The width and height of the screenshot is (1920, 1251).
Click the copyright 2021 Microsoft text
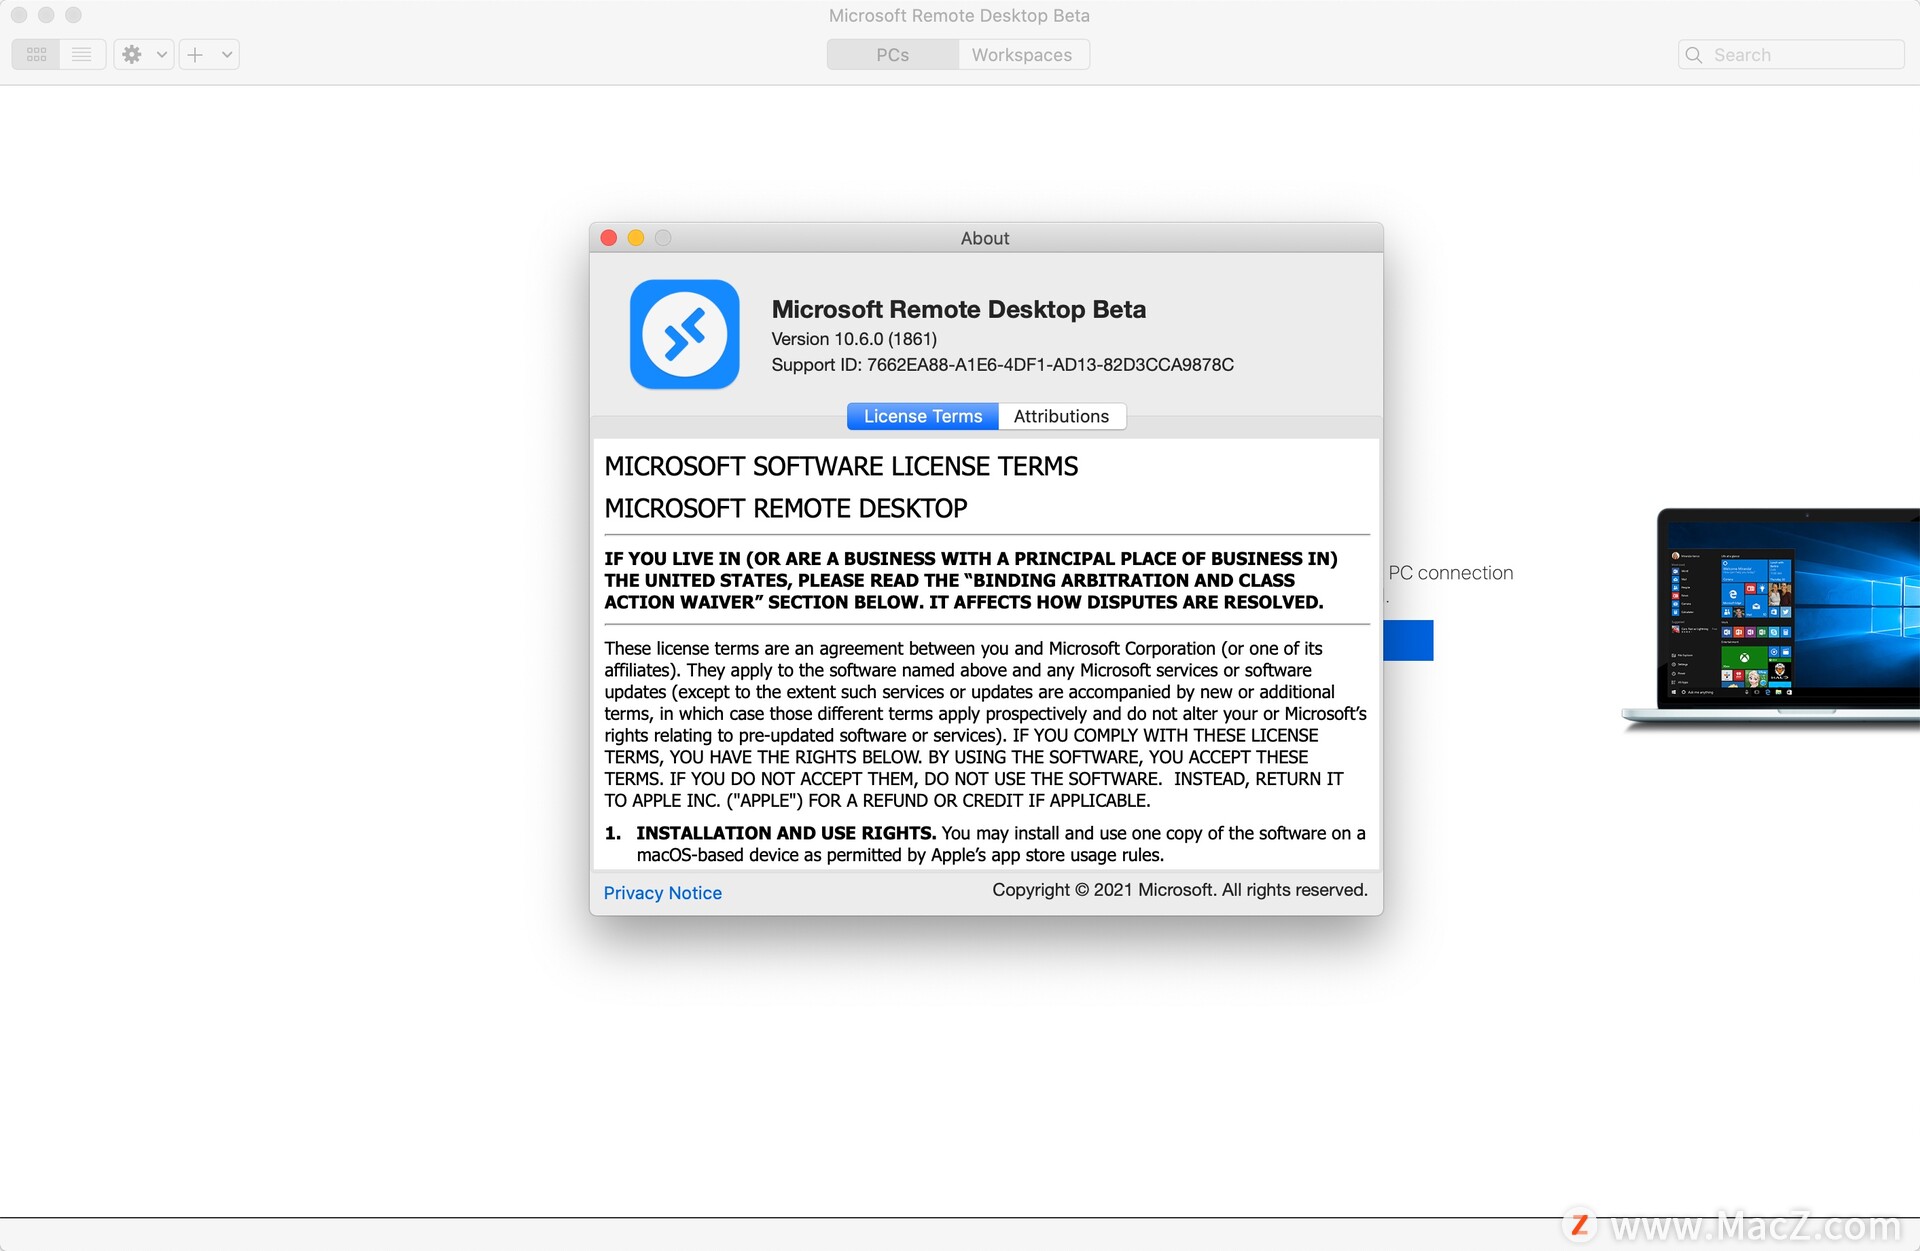[x=1179, y=889]
